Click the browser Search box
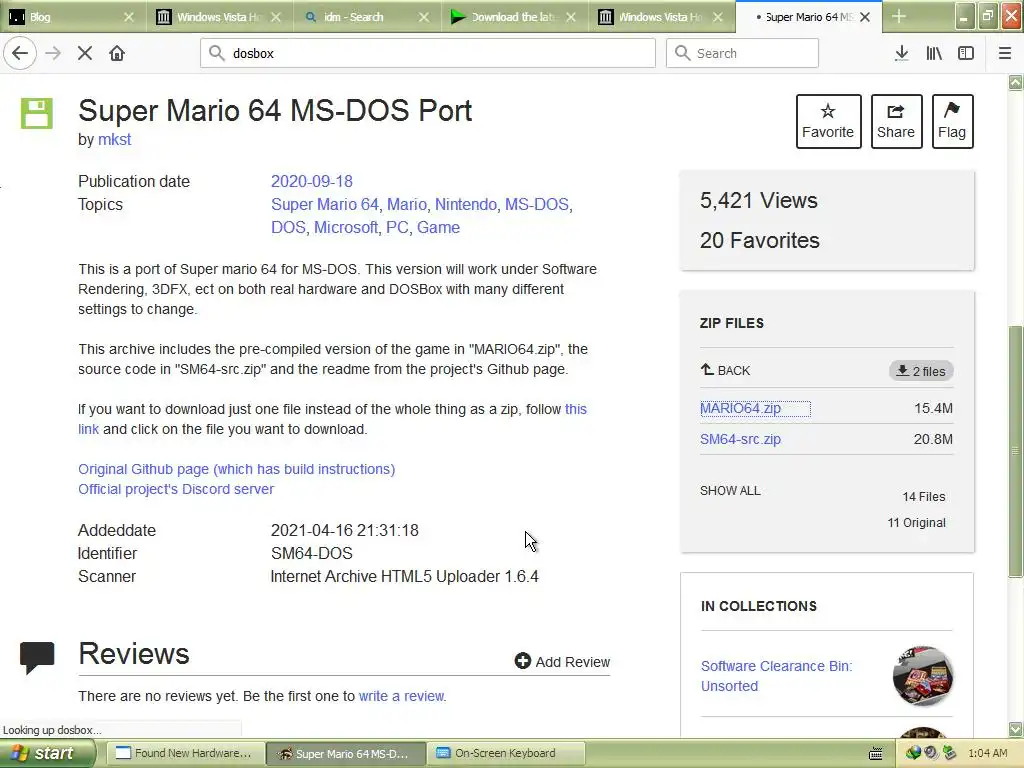 click(x=743, y=53)
